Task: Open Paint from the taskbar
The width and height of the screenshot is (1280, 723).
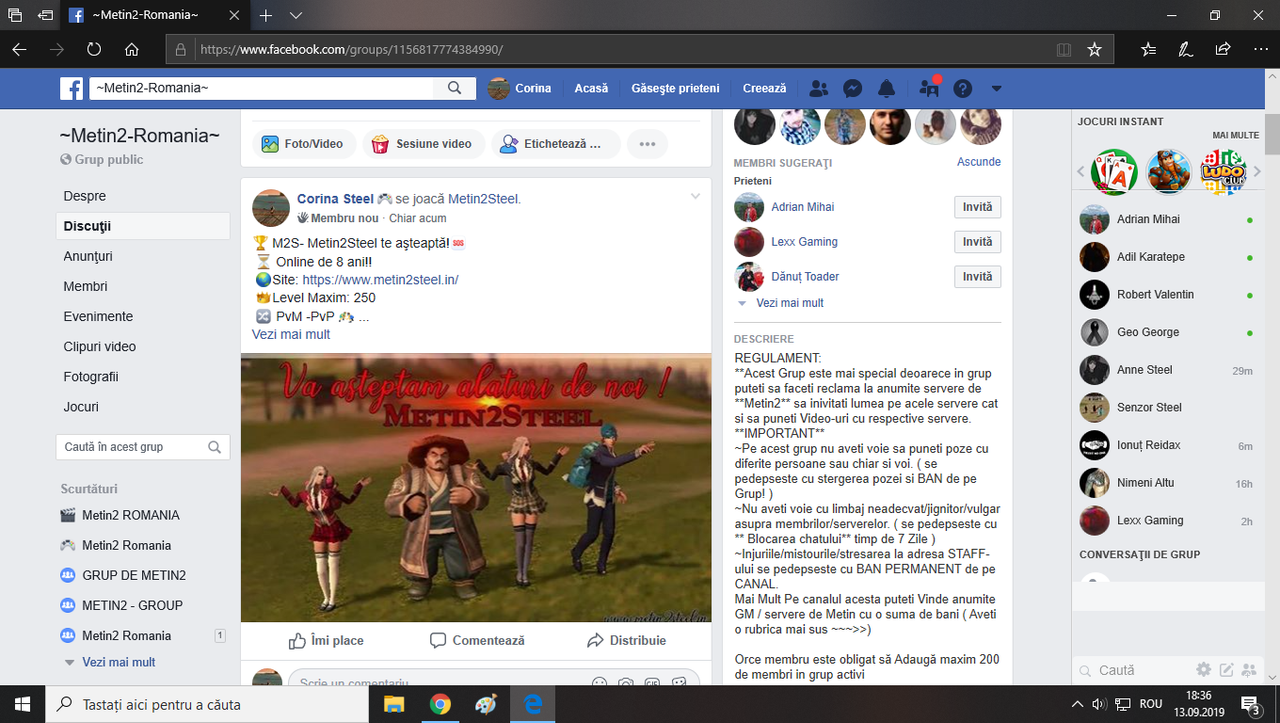Action: coord(486,704)
